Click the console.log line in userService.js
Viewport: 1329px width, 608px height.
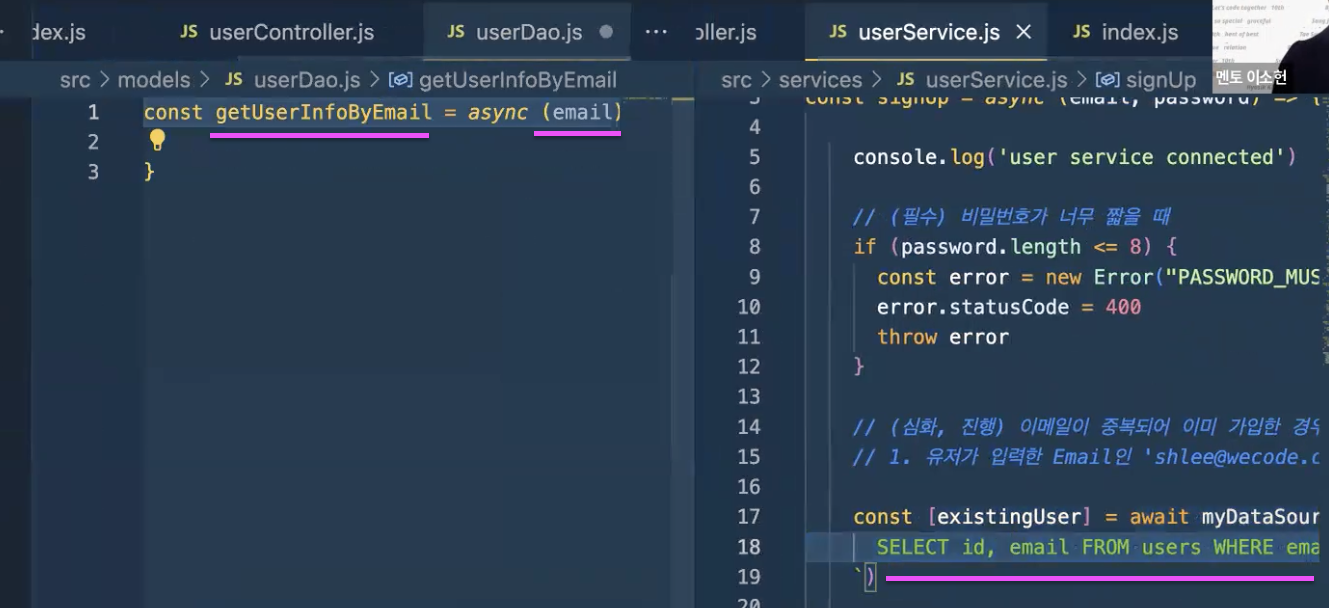[x=1075, y=157]
